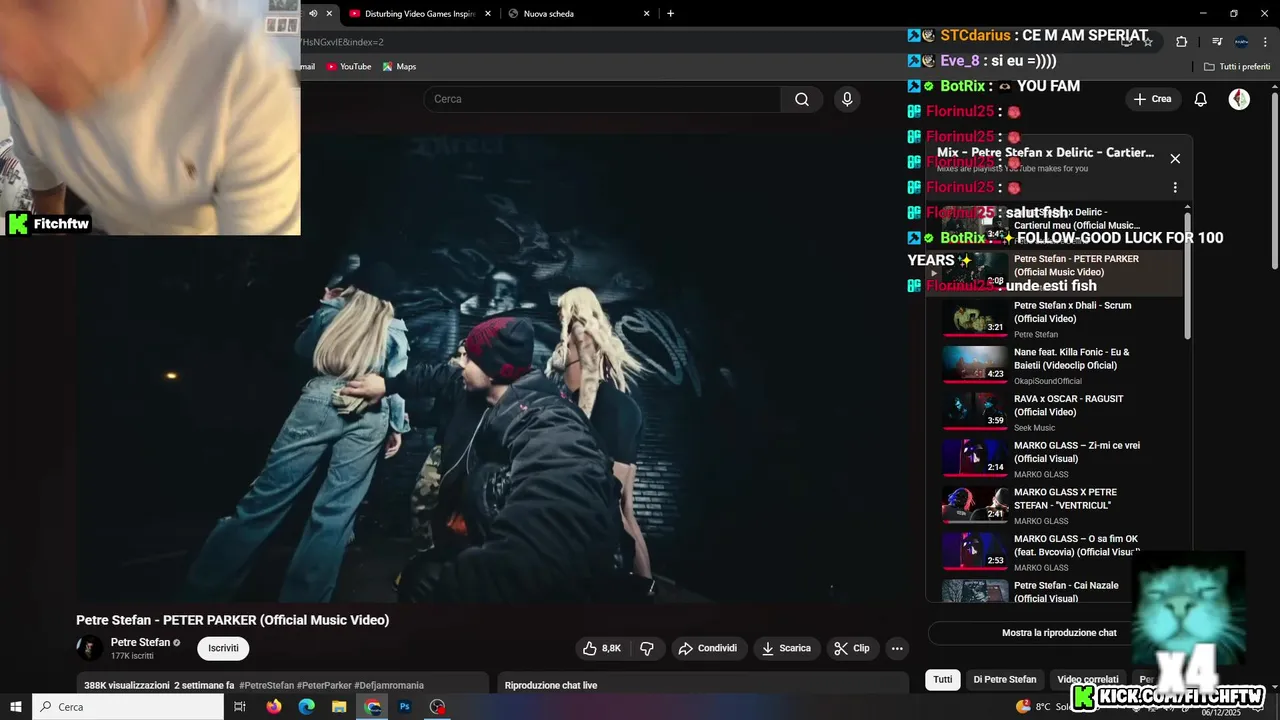The width and height of the screenshot is (1280, 720).
Task: Subscribe with the Iscriviti button
Action: click(223, 648)
